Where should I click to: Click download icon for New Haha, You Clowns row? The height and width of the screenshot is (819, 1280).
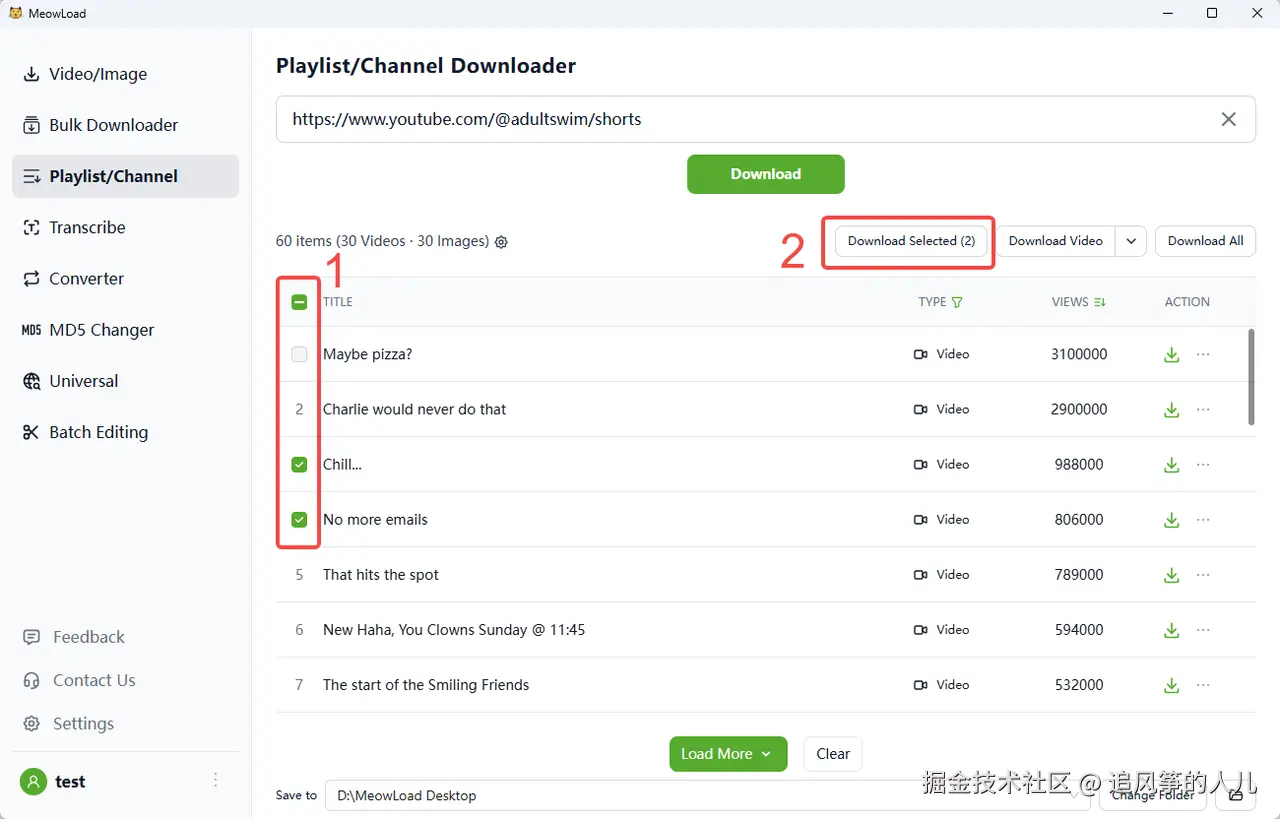click(x=1172, y=630)
